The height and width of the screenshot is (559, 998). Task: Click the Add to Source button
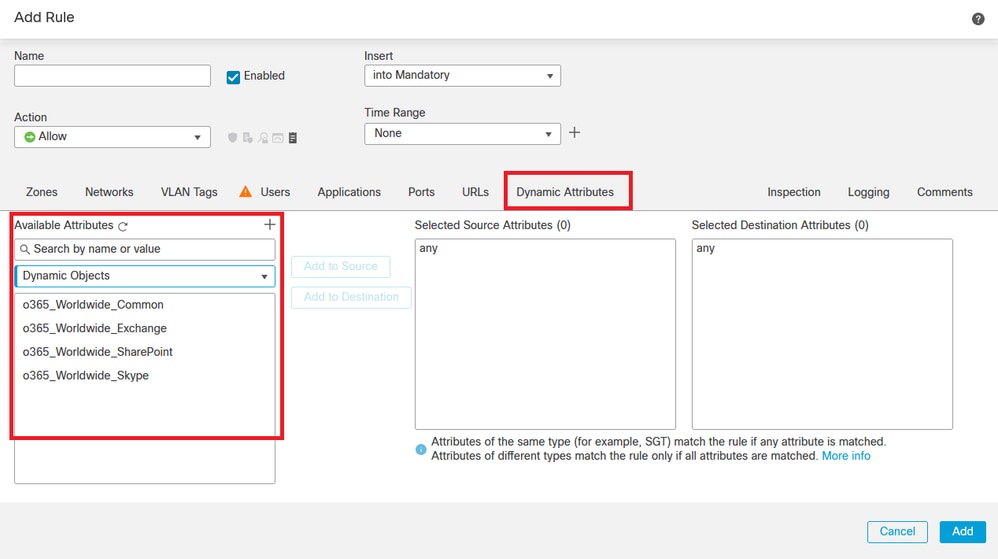(341, 266)
